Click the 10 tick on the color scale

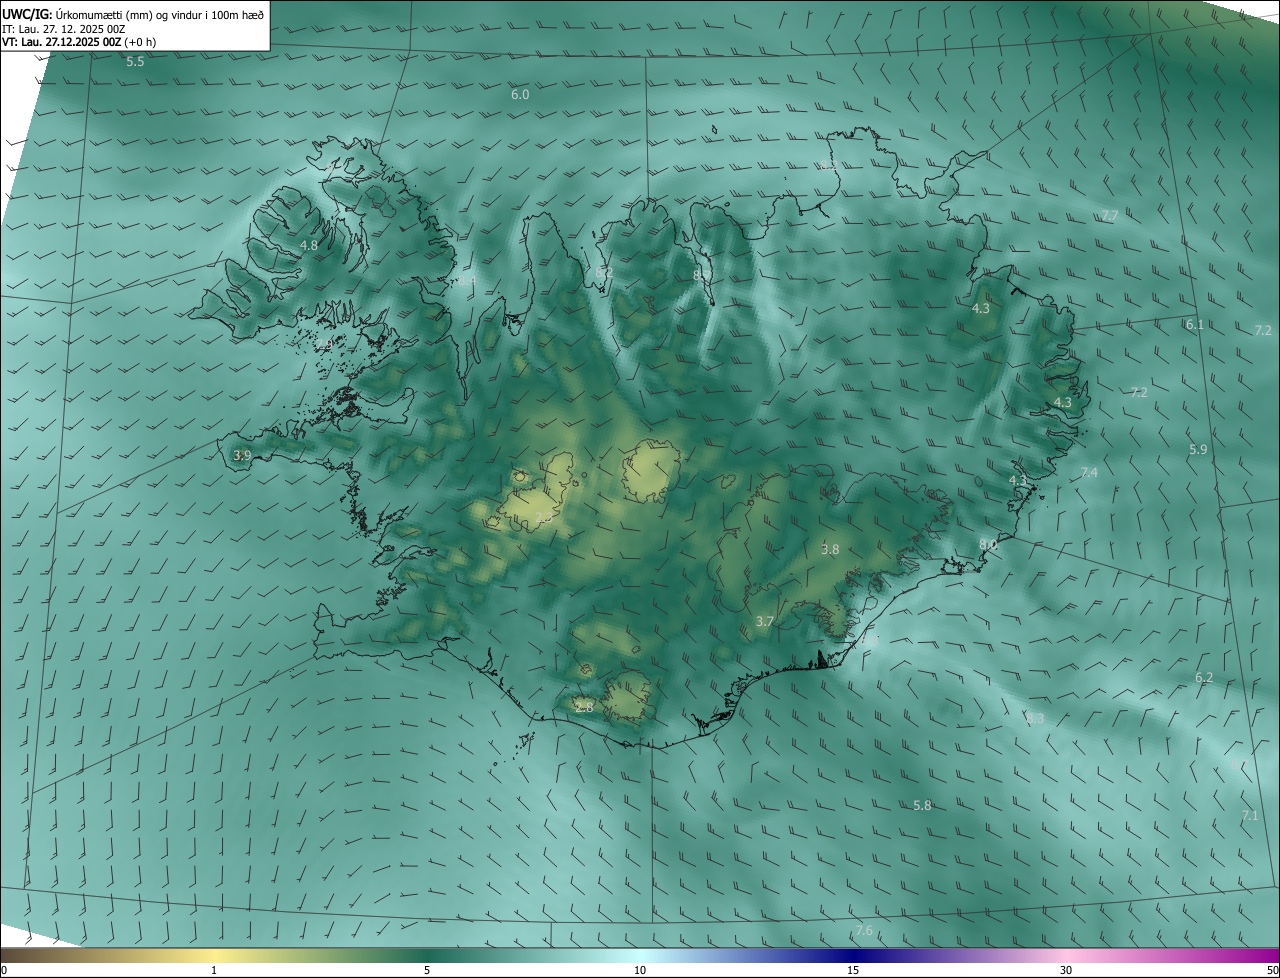(640, 970)
